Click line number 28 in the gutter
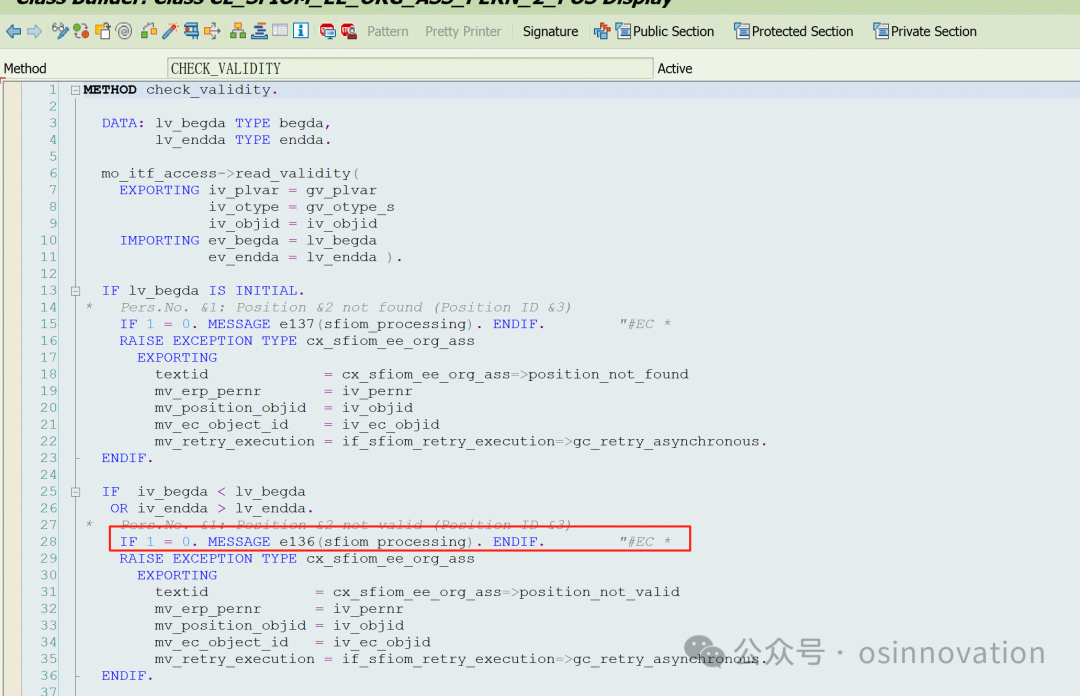The width and height of the screenshot is (1080, 696). point(48,542)
